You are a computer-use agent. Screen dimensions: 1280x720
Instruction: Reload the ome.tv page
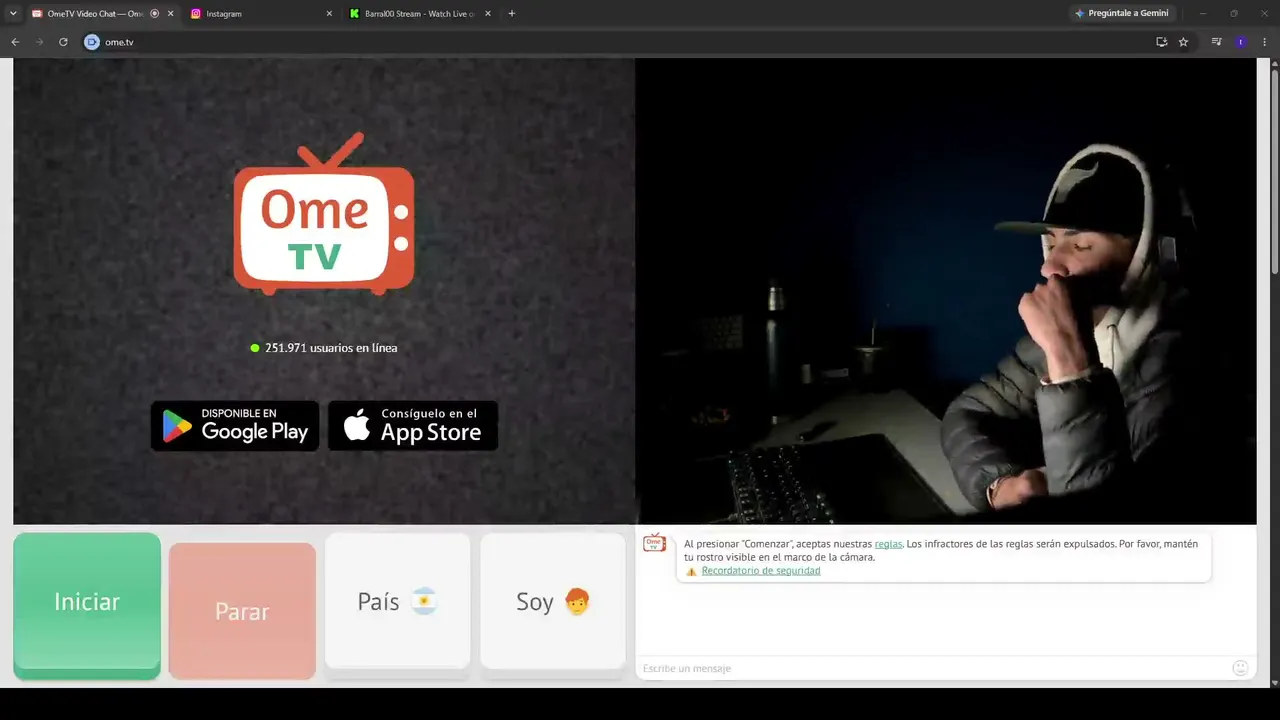(x=63, y=42)
